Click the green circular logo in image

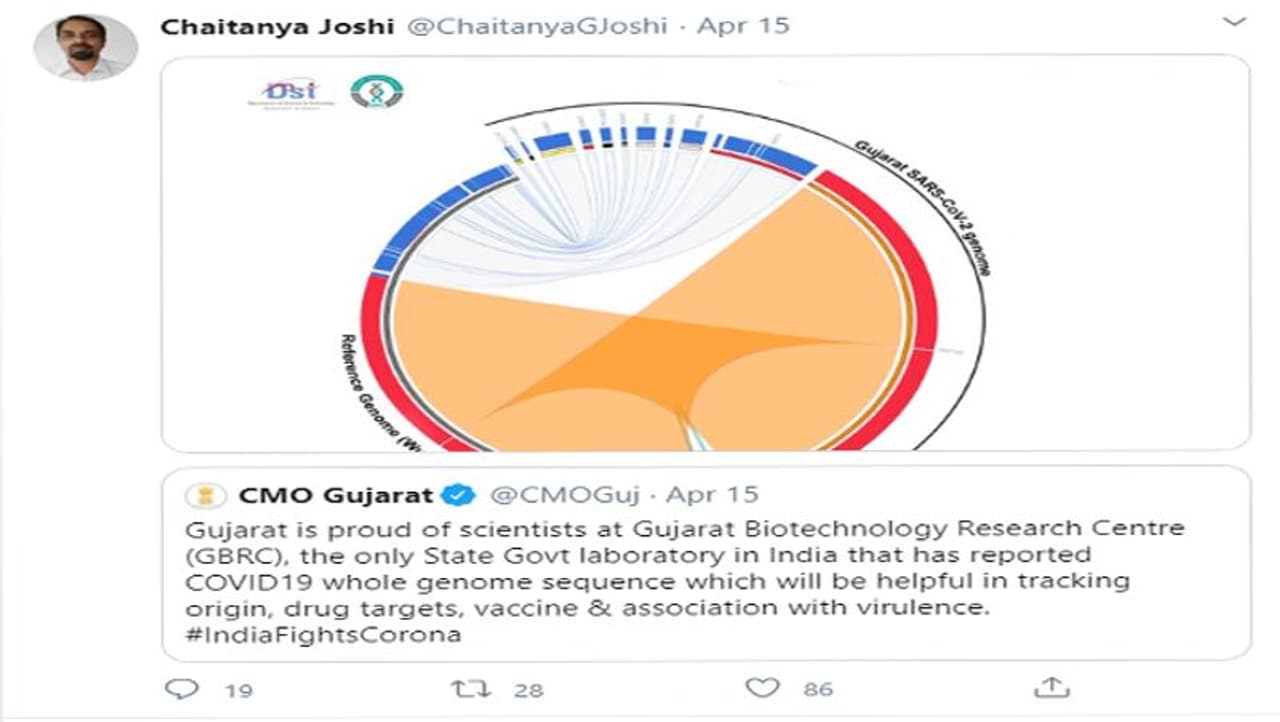(376, 92)
